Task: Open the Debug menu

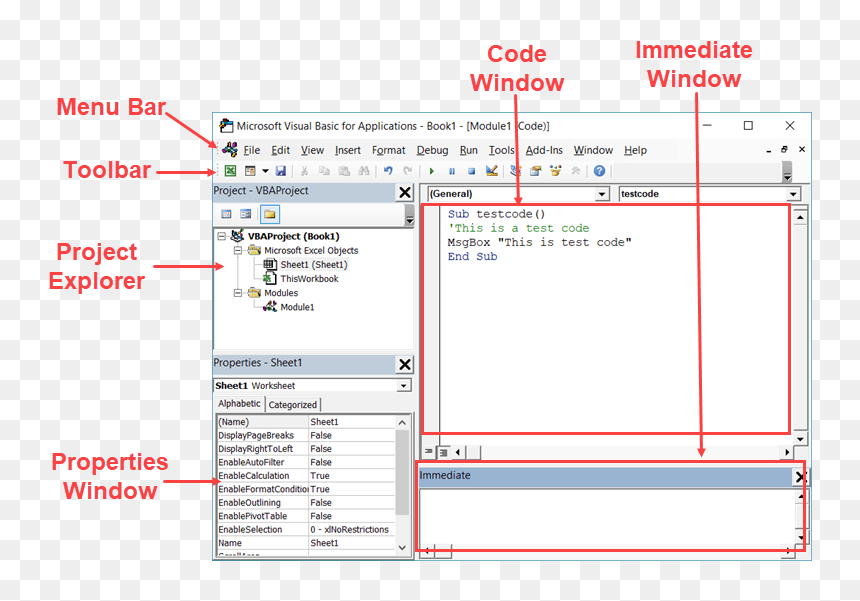Action: (x=432, y=150)
